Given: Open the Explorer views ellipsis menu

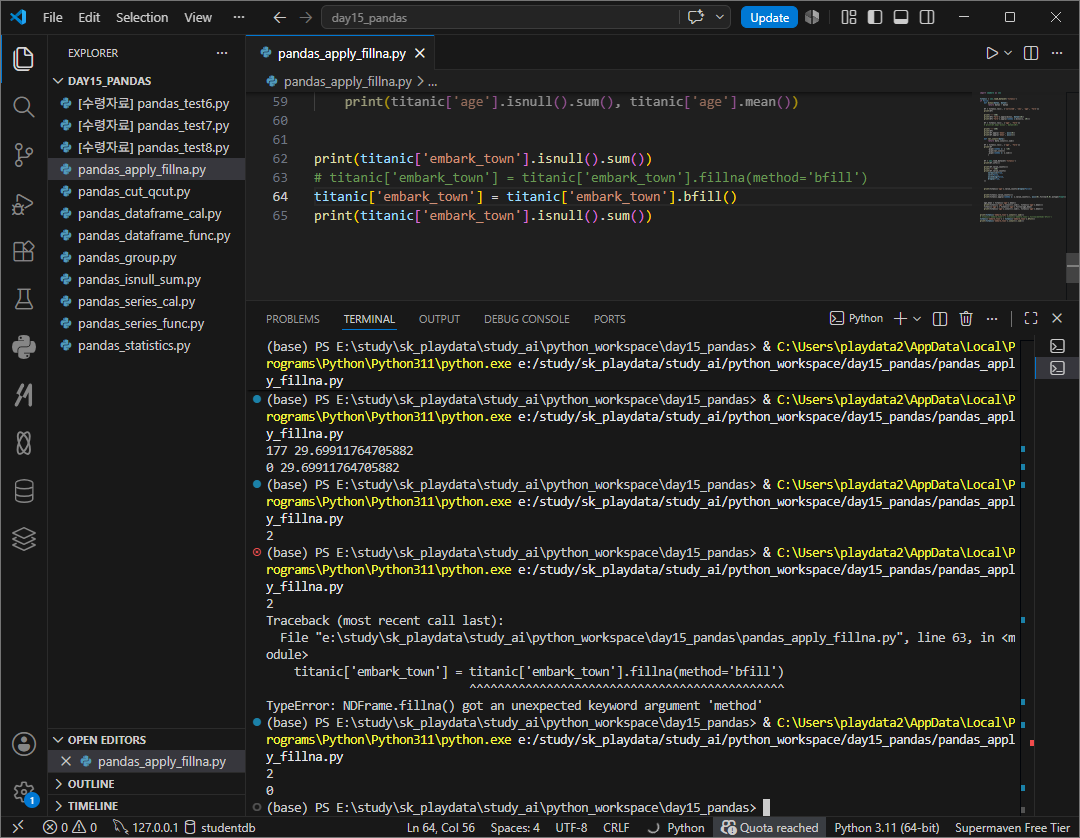Looking at the screenshot, I should tap(222, 53).
